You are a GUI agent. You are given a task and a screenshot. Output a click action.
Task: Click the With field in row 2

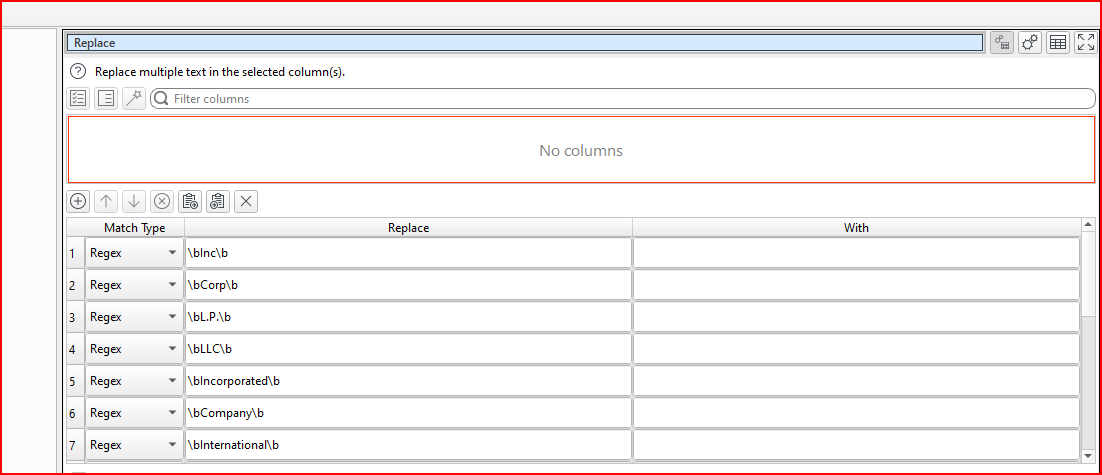click(x=856, y=285)
